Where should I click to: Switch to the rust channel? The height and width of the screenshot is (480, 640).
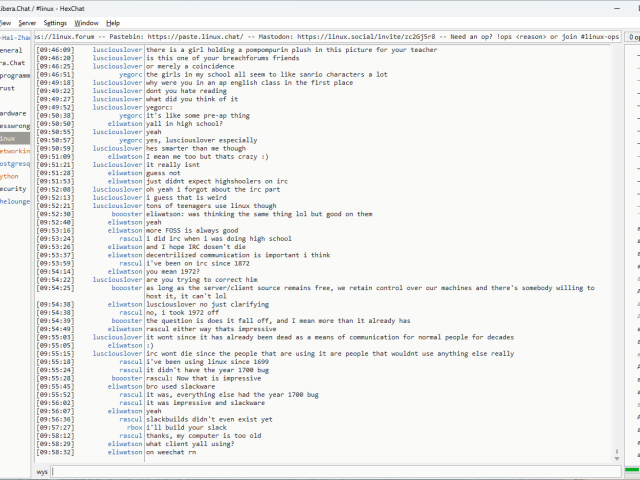pyautogui.click(x=8, y=88)
